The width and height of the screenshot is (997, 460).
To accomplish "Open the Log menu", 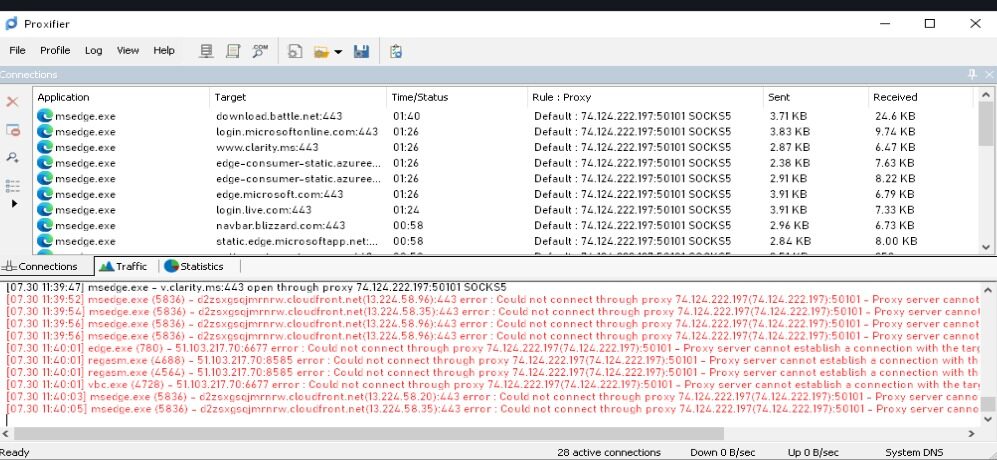I will [x=93, y=50].
